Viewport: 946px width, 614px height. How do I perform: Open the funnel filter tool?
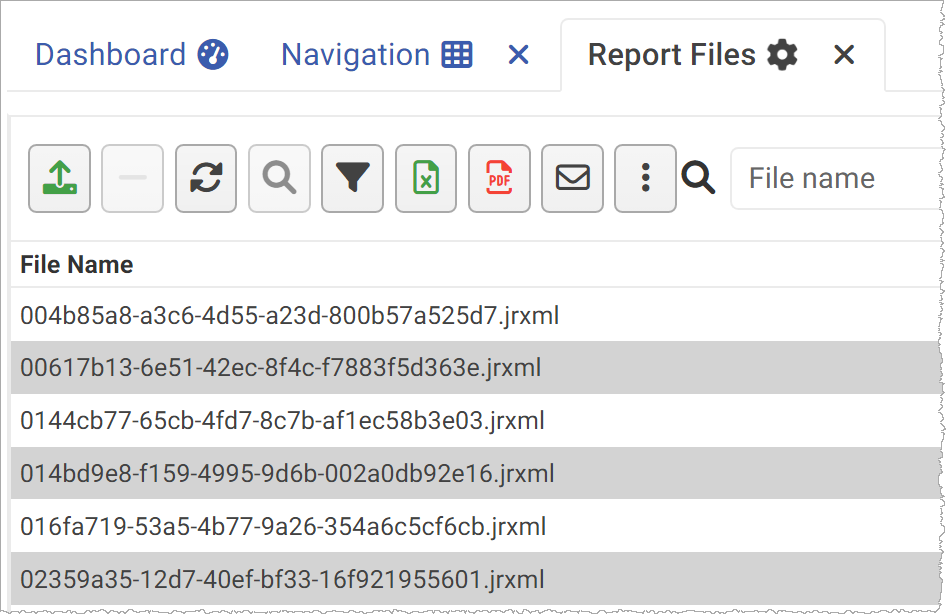point(352,178)
